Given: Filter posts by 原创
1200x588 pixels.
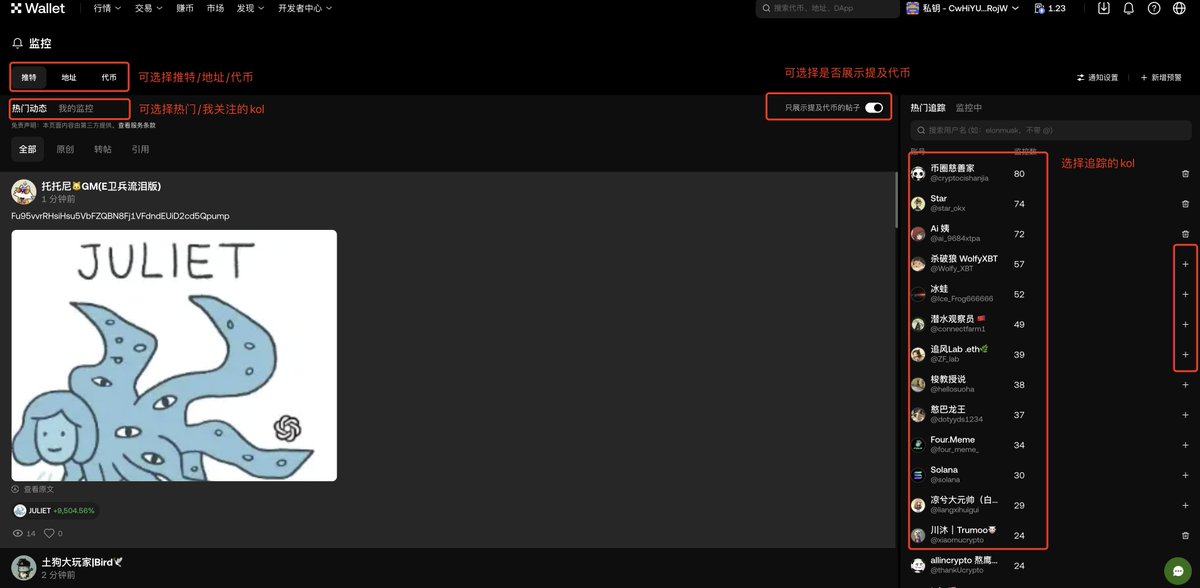Looking at the screenshot, I should click(x=65, y=149).
